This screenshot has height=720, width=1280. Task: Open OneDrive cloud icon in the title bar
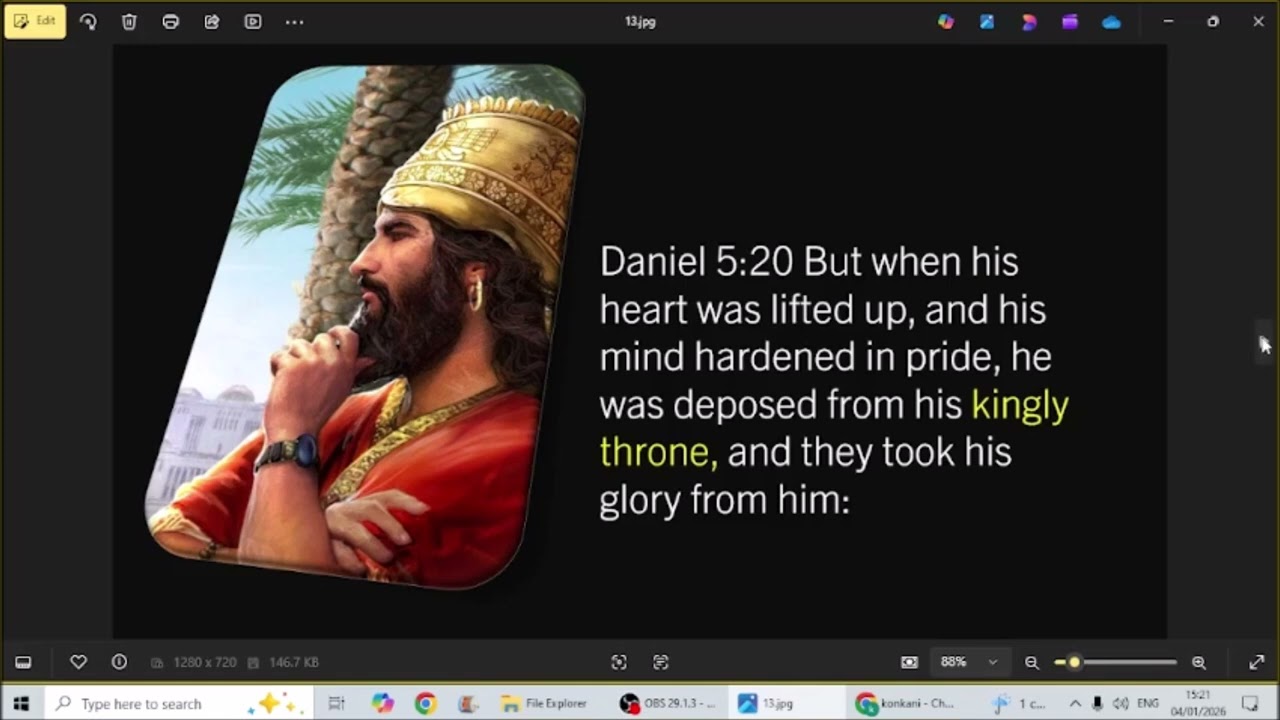point(1112,21)
